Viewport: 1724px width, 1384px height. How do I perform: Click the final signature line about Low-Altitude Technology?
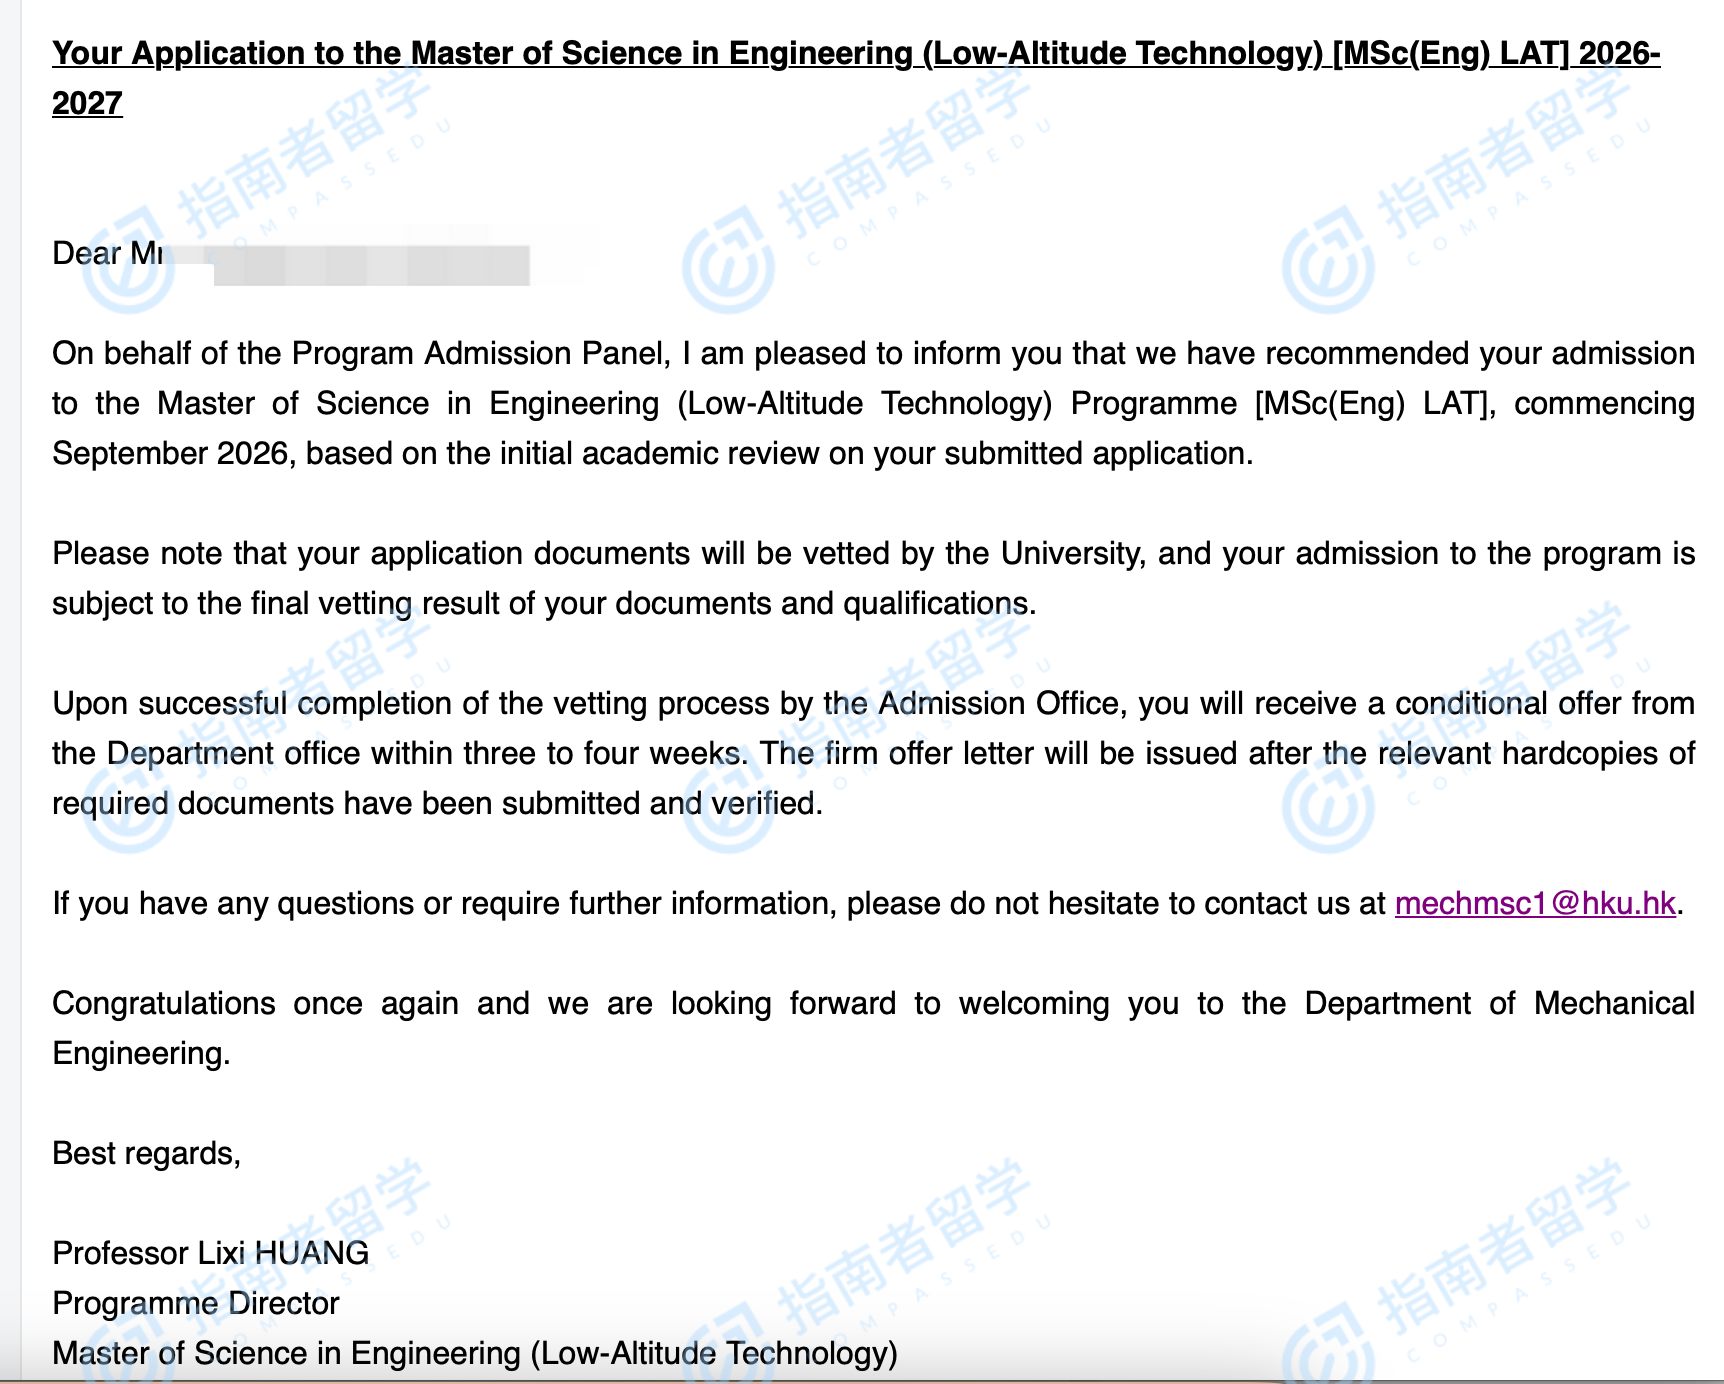(x=475, y=1353)
